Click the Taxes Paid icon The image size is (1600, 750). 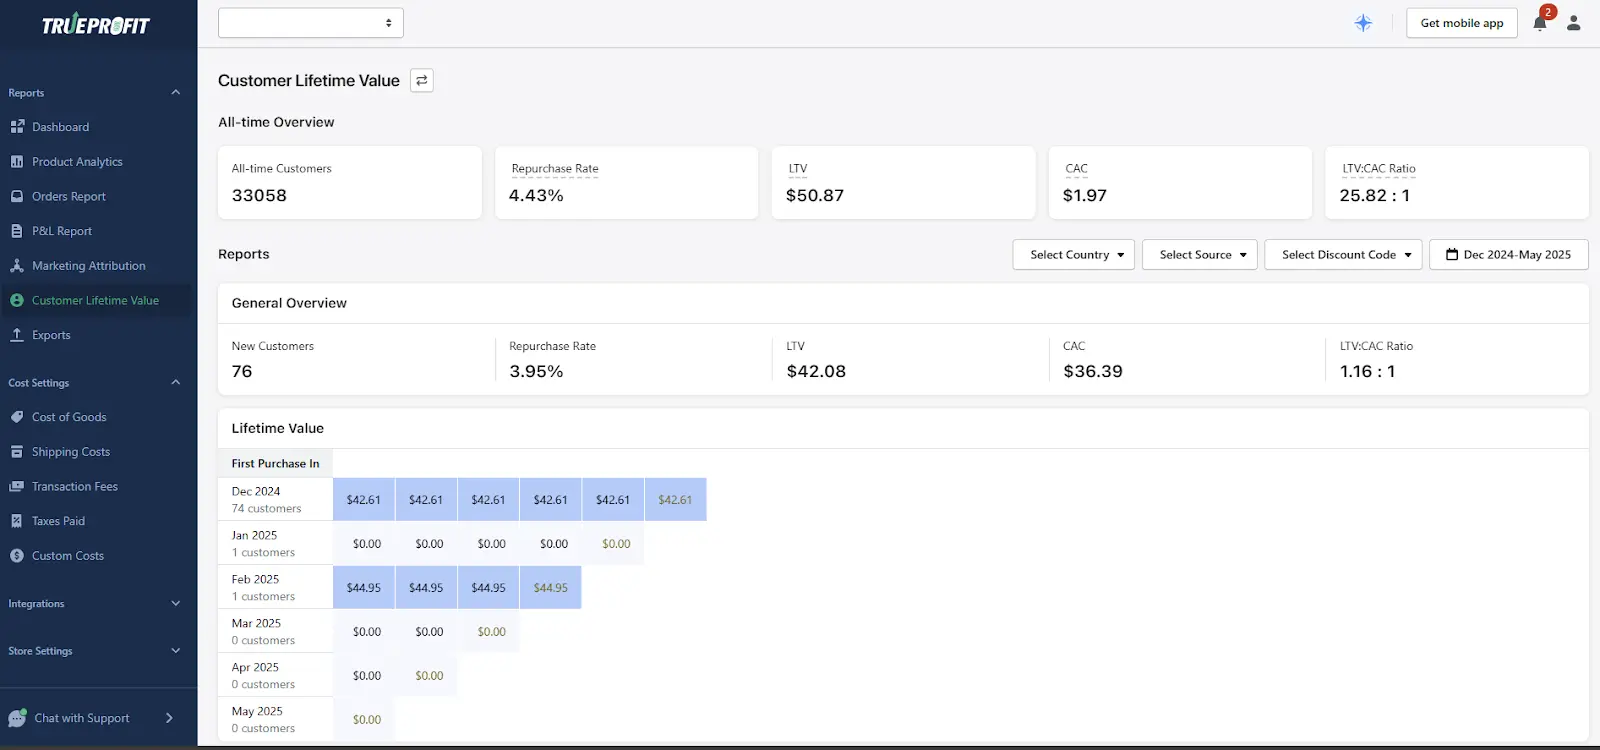17,521
